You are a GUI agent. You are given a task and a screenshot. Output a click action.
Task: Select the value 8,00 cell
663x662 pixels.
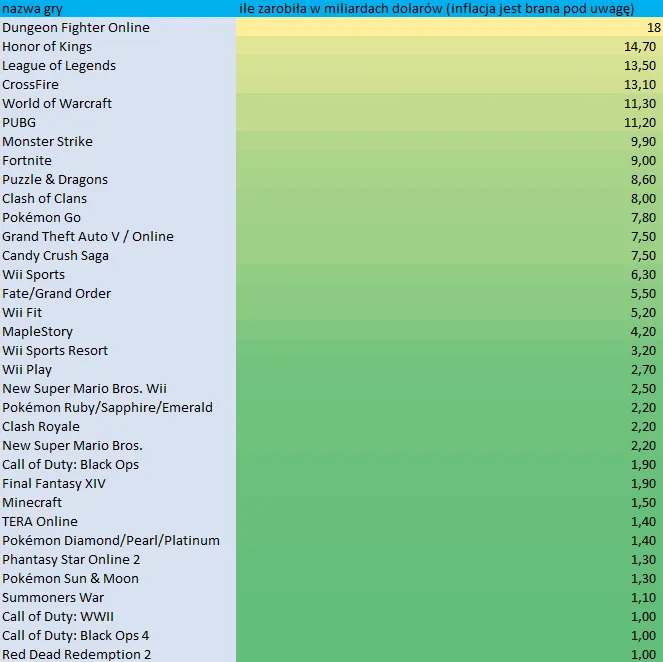(449, 198)
